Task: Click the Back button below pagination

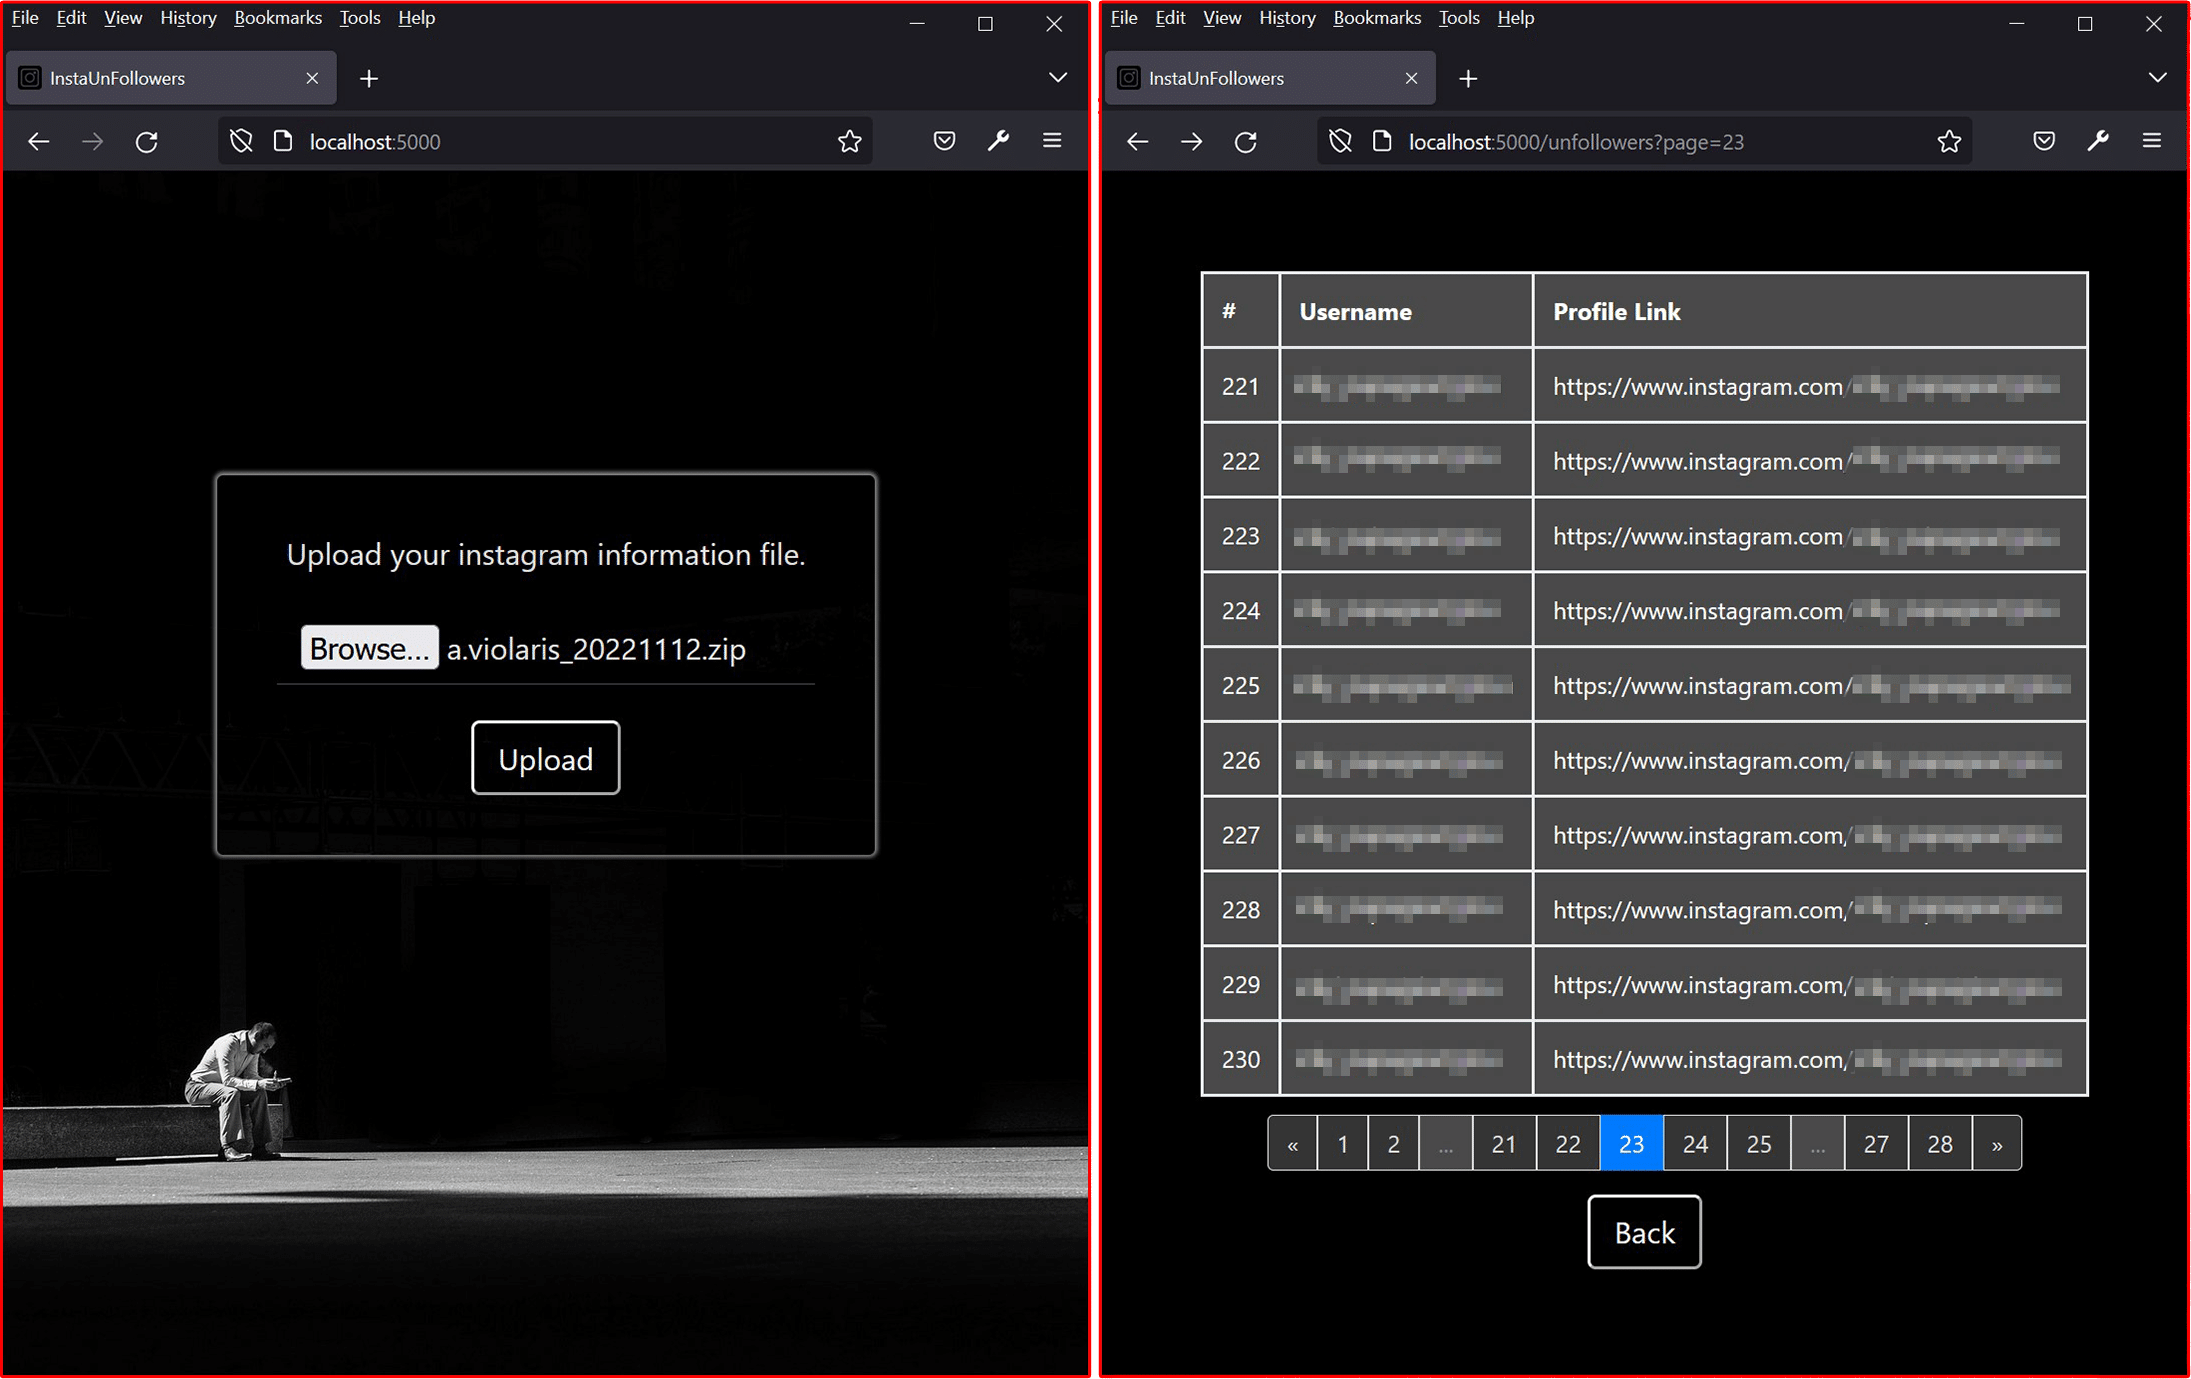Action: [x=1643, y=1232]
